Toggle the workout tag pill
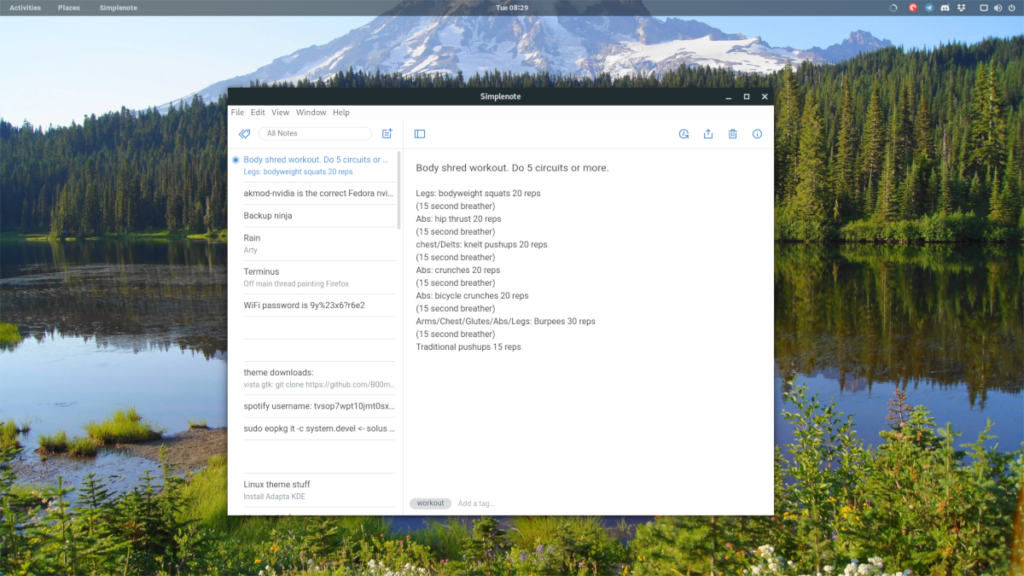The image size is (1024, 576). [430, 503]
